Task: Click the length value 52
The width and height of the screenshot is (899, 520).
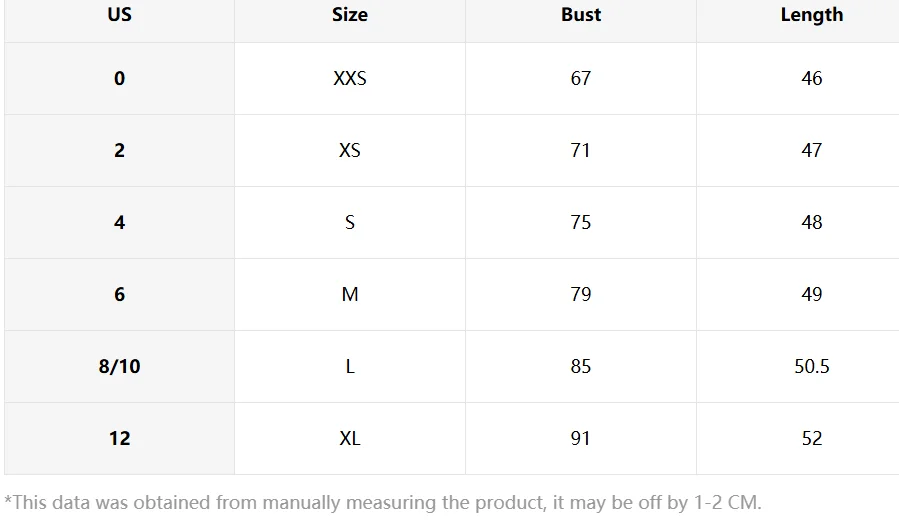Action: (x=812, y=438)
